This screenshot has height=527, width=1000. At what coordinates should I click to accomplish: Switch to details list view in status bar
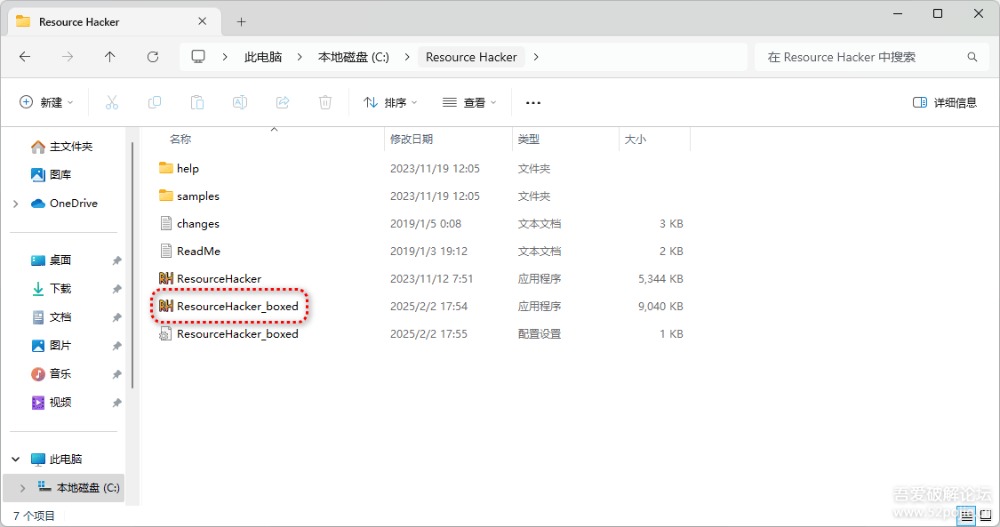click(966, 515)
